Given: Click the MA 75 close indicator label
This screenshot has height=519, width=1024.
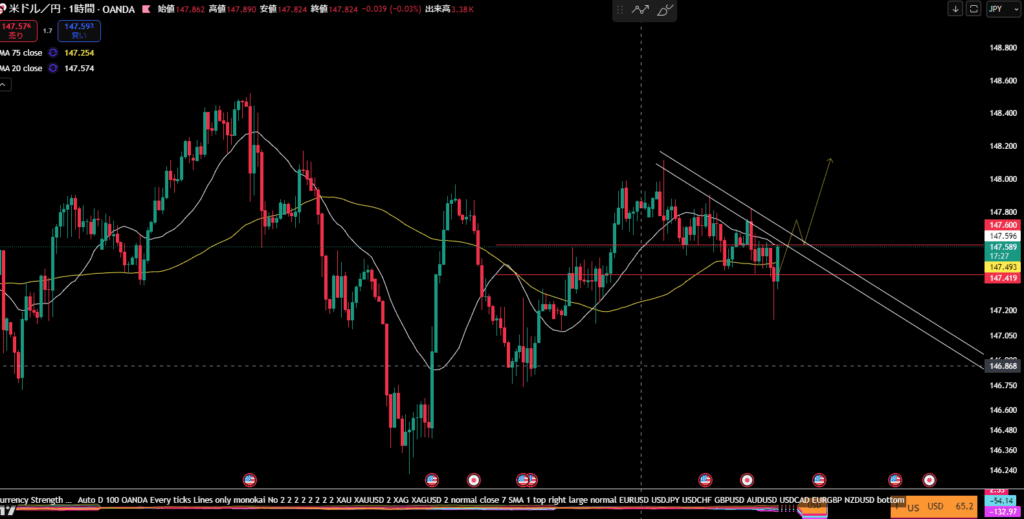Looking at the screenshot, I should coord(20,52).
